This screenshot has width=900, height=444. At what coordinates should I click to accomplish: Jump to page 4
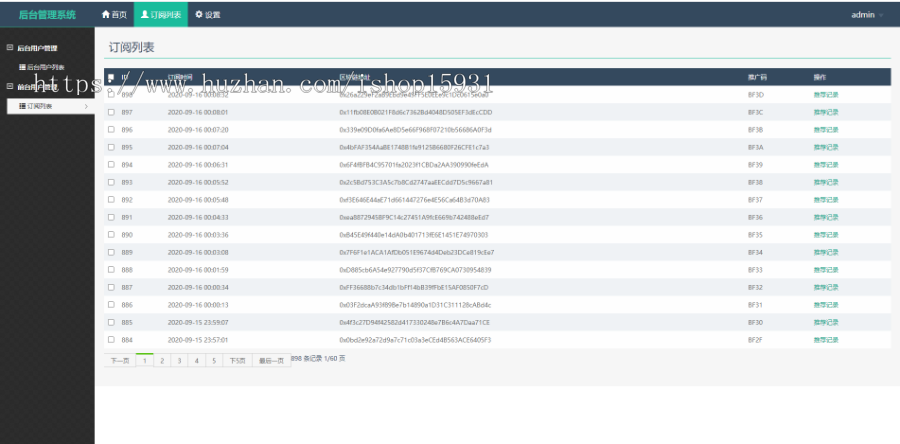point(196,360)
